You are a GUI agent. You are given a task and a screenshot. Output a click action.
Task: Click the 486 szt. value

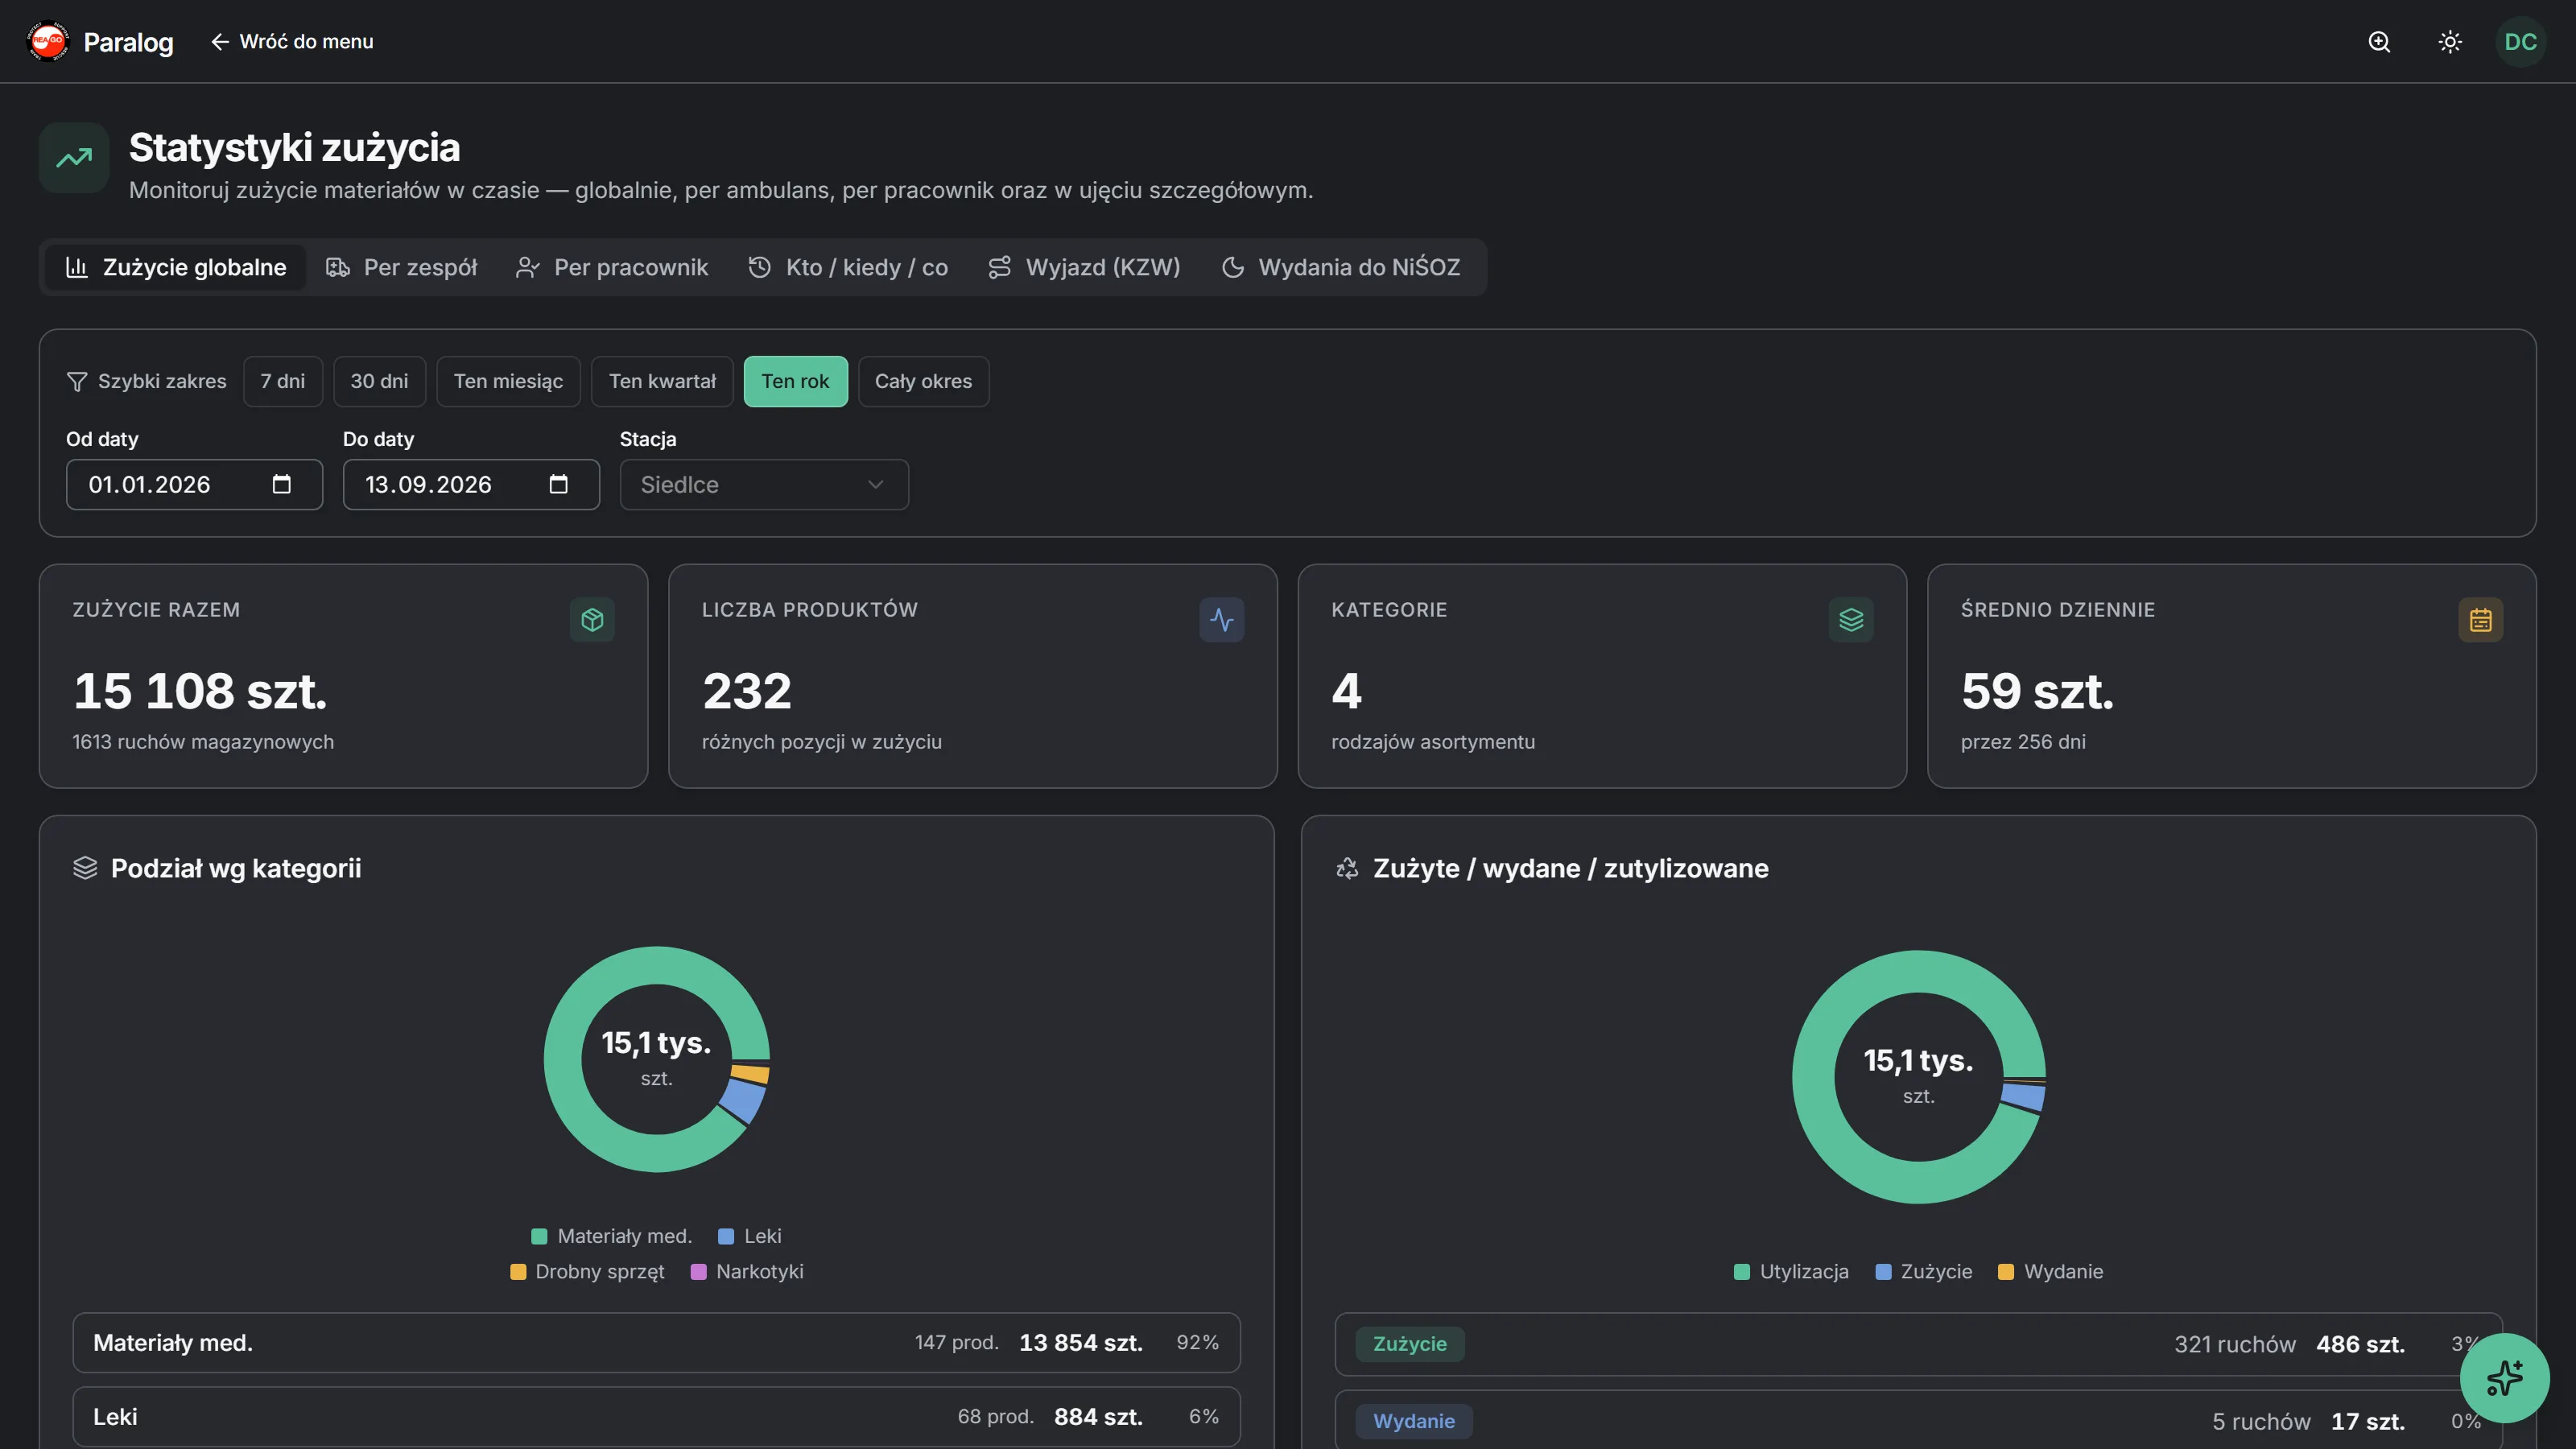coord(2361,1344)
